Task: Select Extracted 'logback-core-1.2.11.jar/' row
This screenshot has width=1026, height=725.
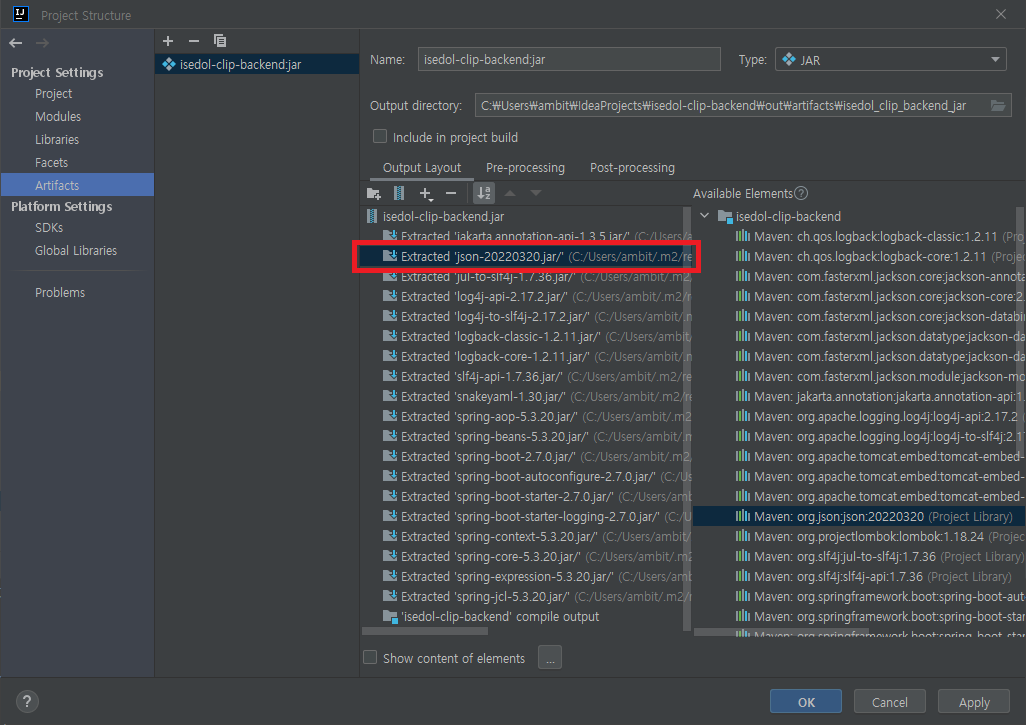Action: tap(525, 357)
